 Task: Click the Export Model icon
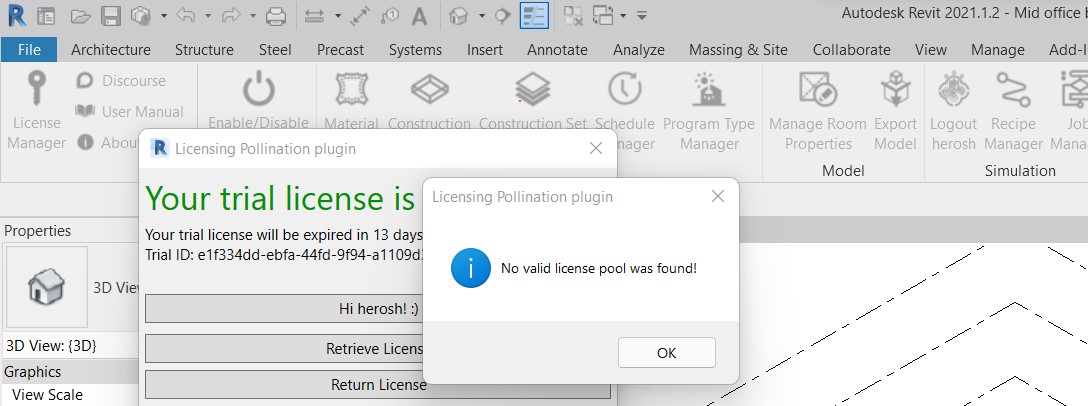point(896,90)
